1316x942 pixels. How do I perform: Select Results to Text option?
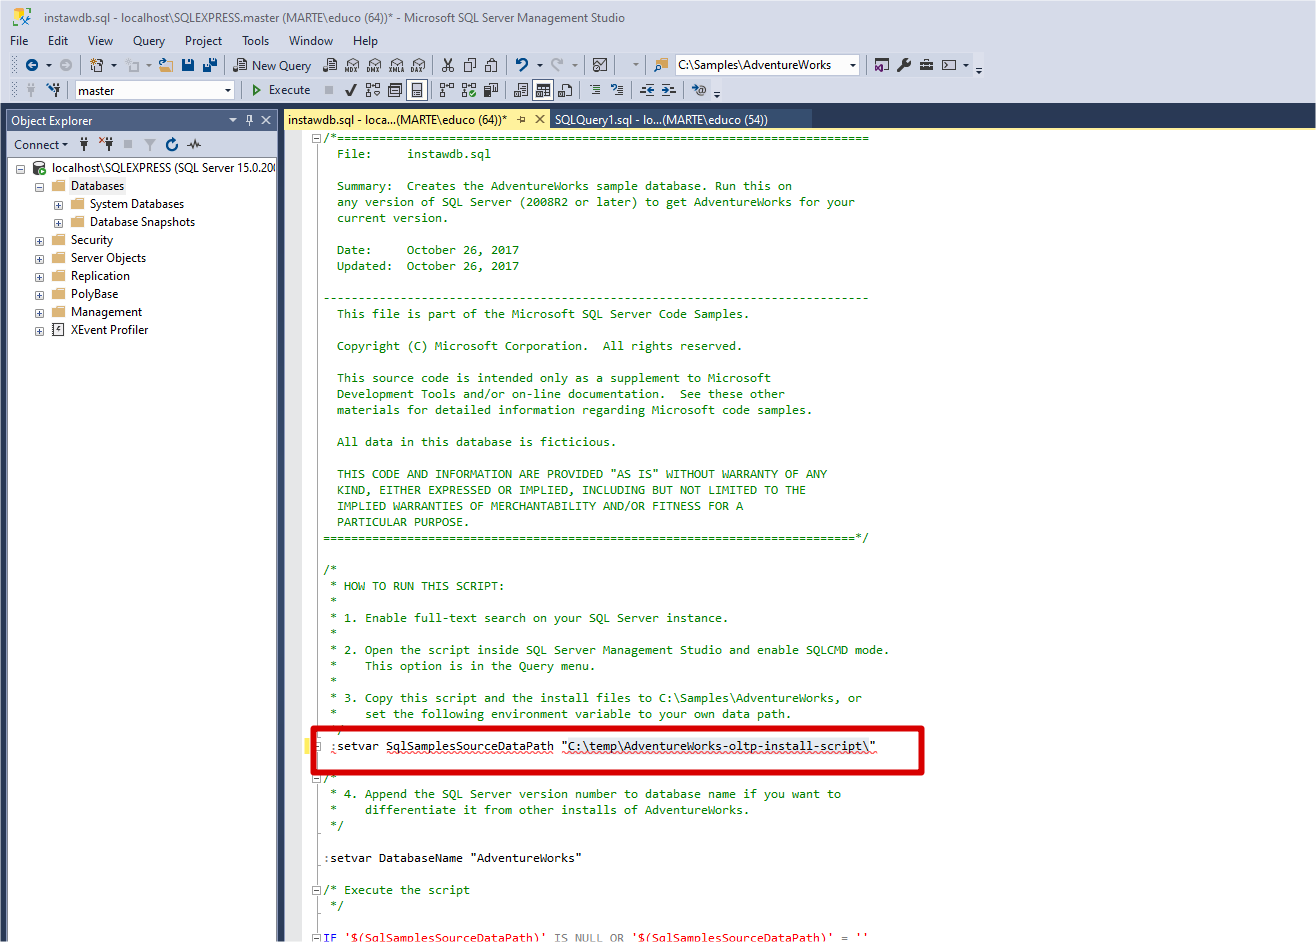point(521,90)
